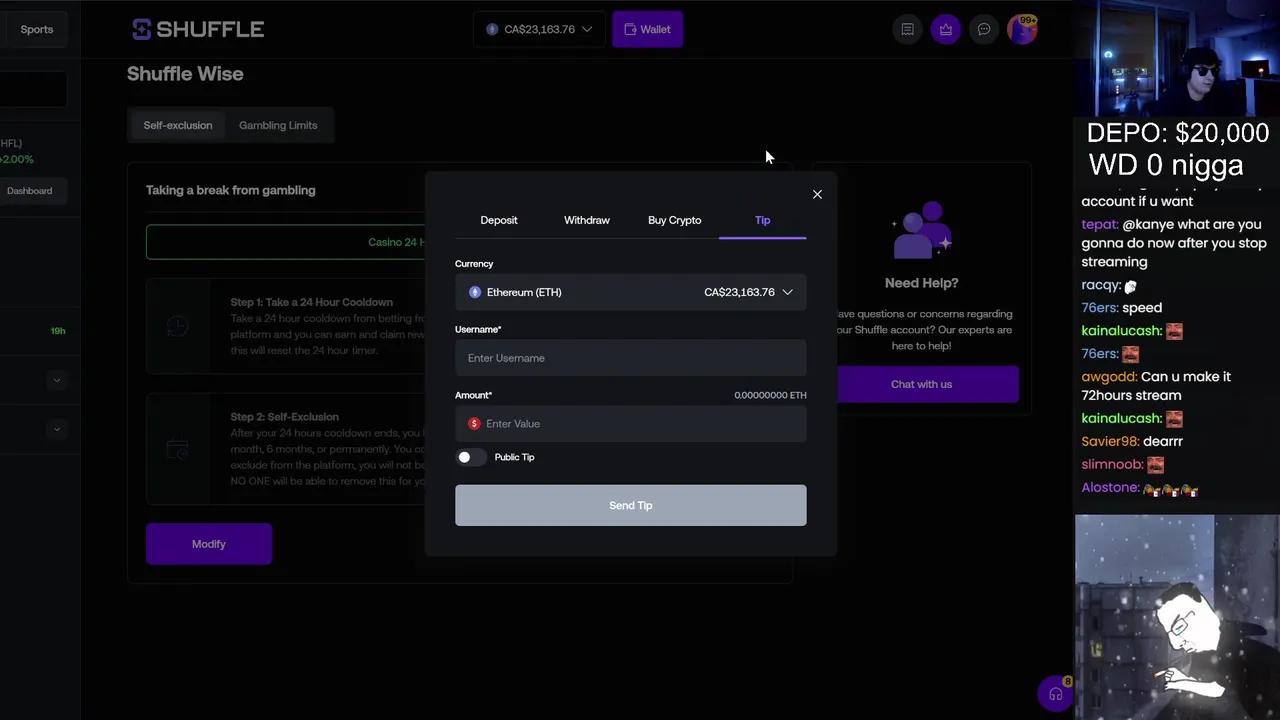Click the 0.00000000 ETH amount text
The width and height of the screenshot is (1280, 720).
770,395
